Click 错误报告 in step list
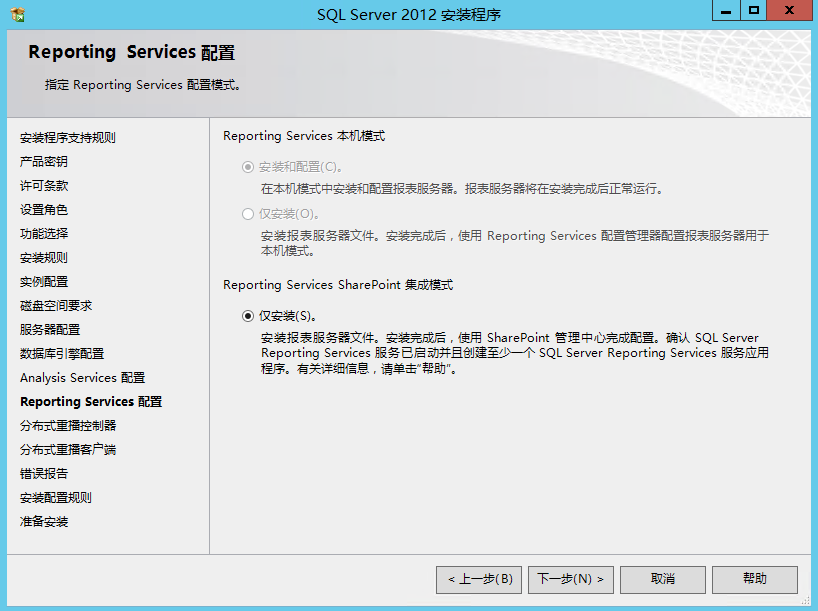 (x=44, y=474)
